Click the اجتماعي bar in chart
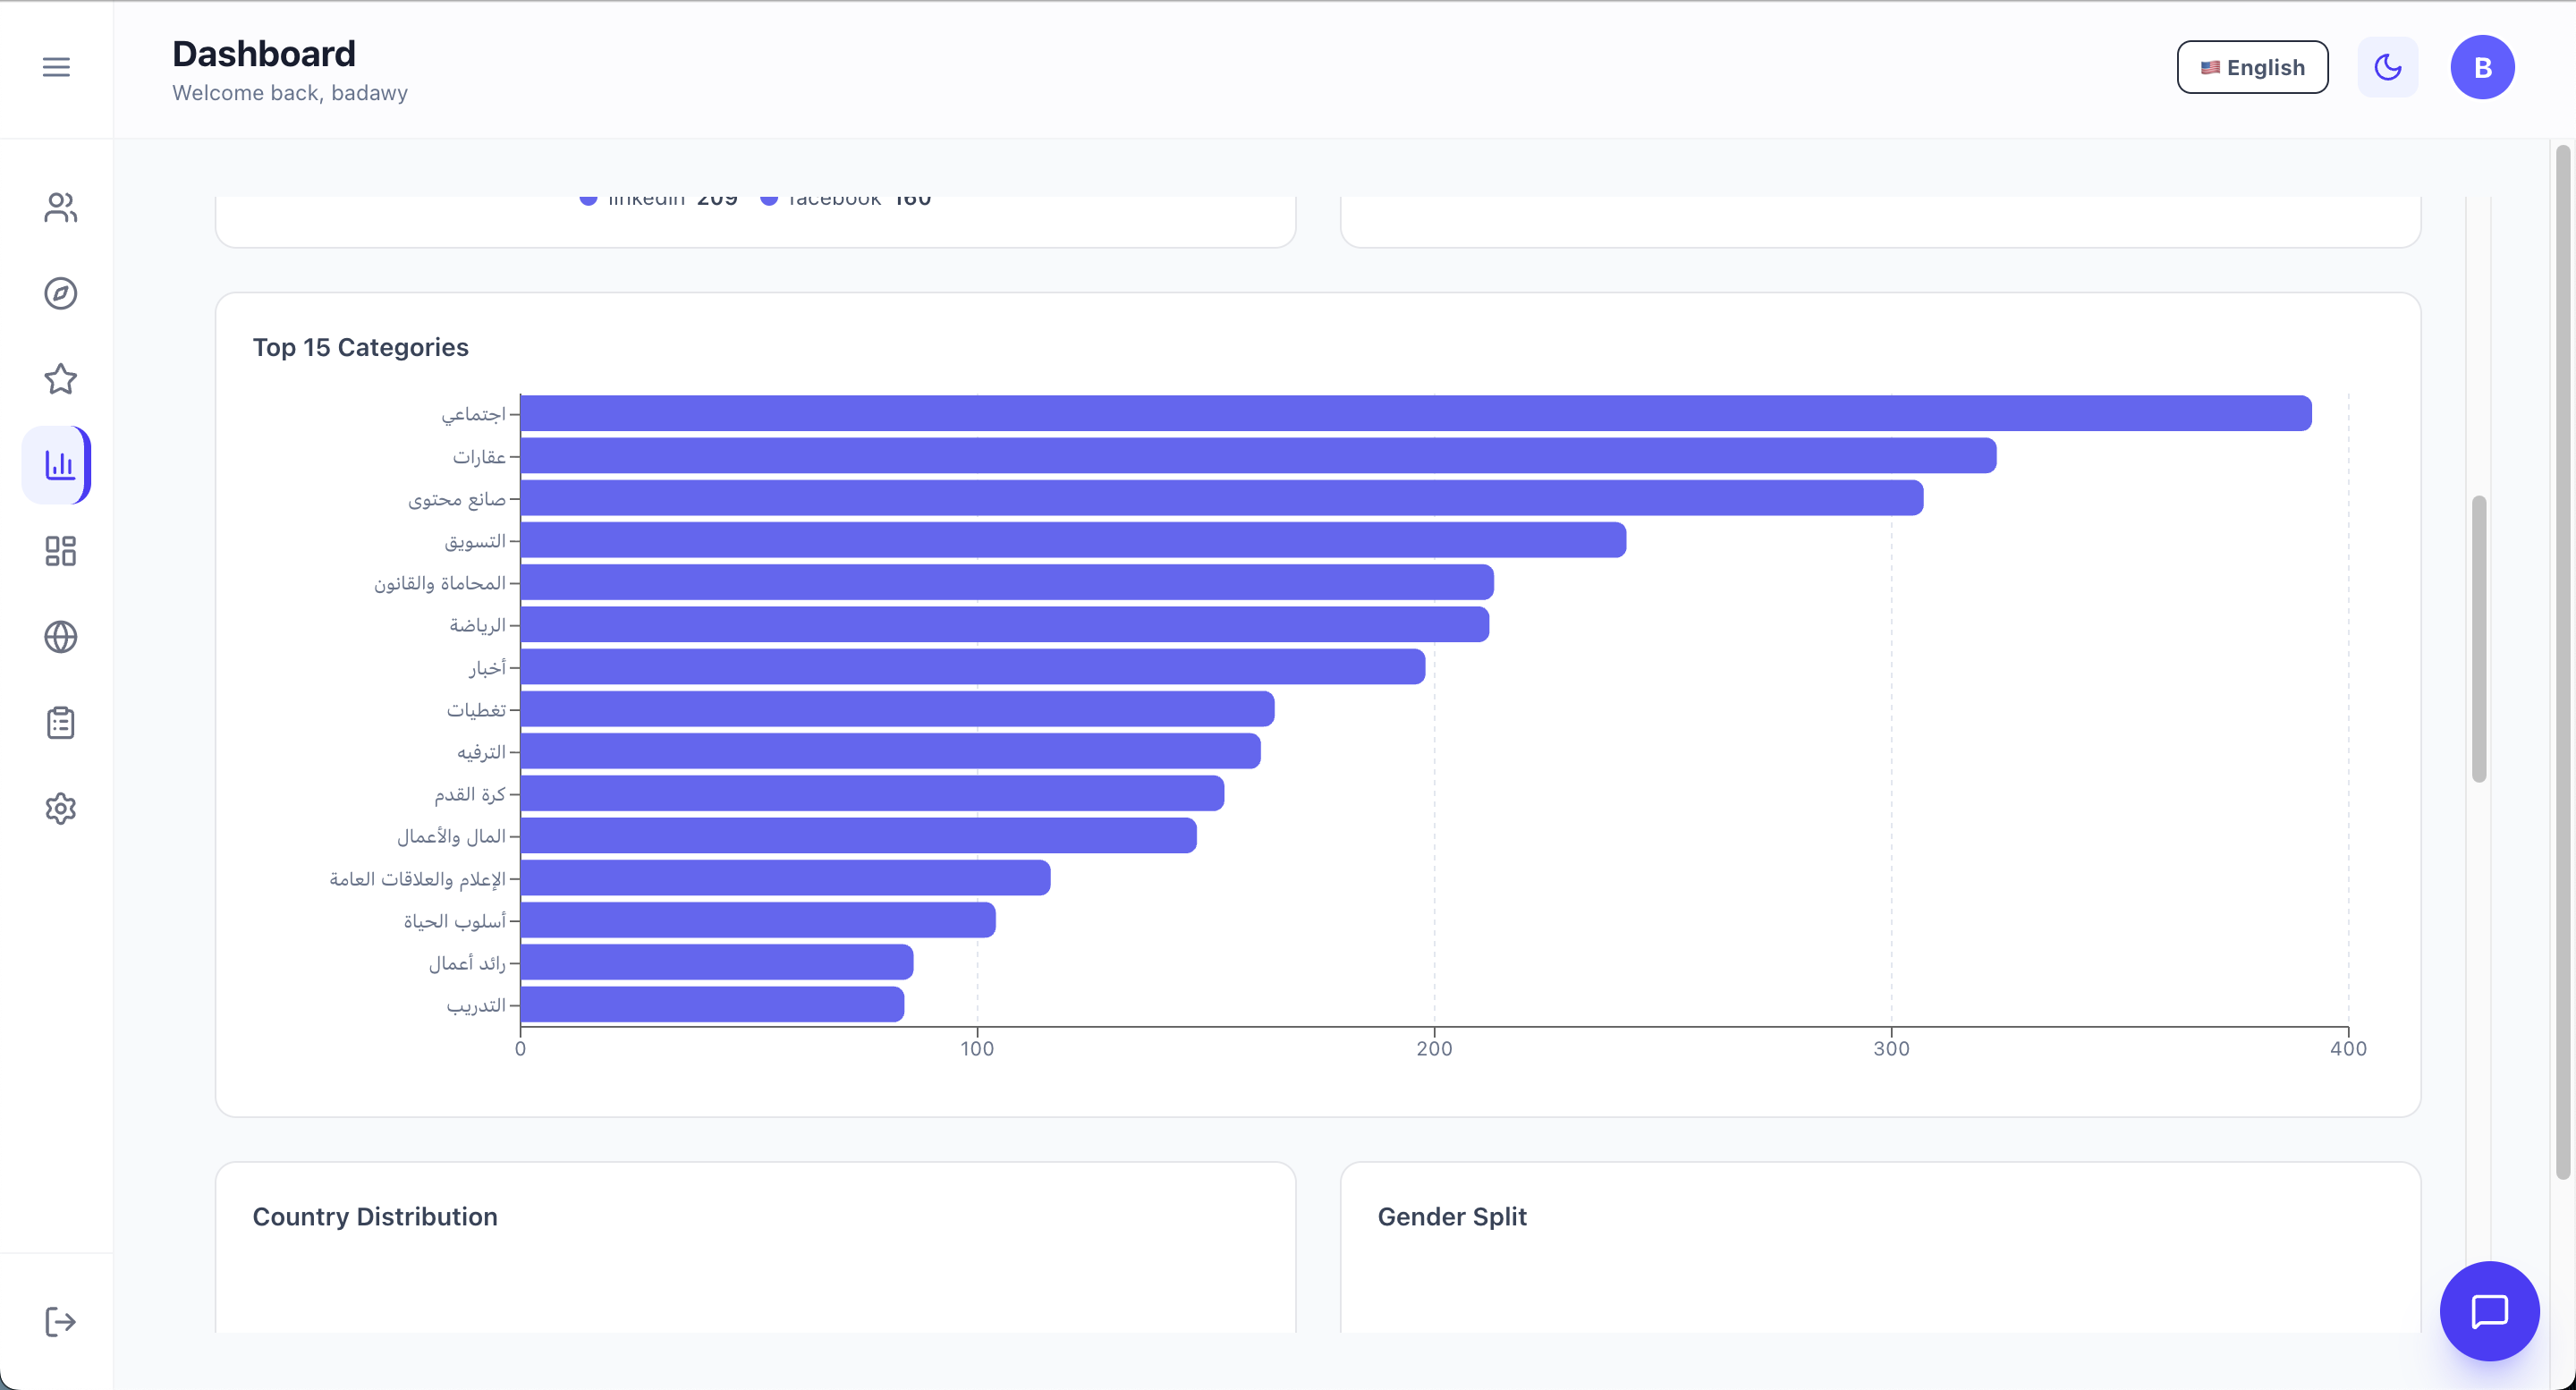Screen dimensions: 2576x1390 [x=1416, y=414]
